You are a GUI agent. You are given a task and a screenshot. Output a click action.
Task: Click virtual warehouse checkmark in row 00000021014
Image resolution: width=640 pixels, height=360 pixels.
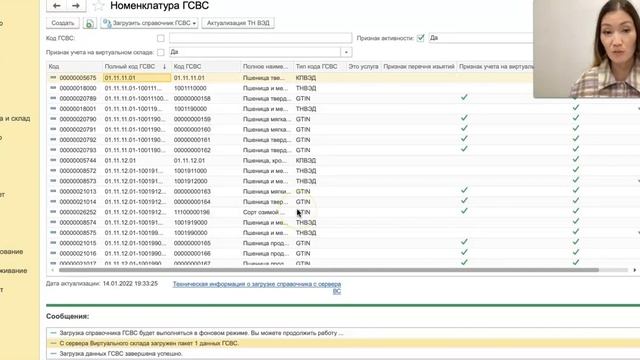(x=464, y=200)
